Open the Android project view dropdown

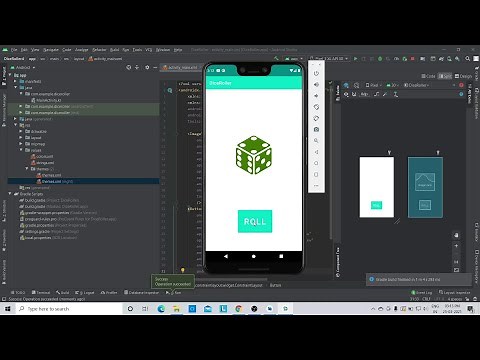23,67
